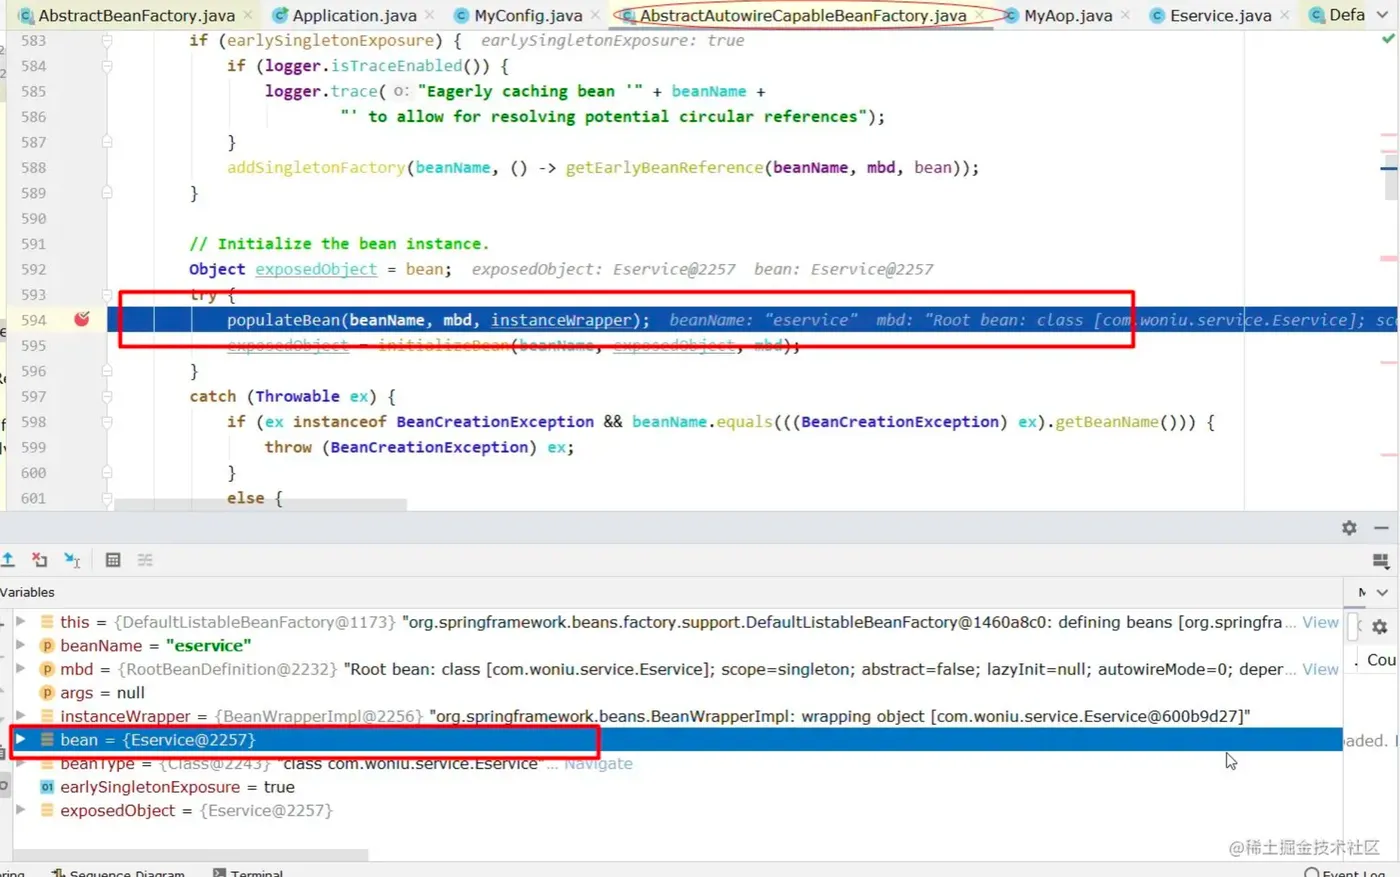
Task: Open debug panel settings gear
Action: [1349, 527]
